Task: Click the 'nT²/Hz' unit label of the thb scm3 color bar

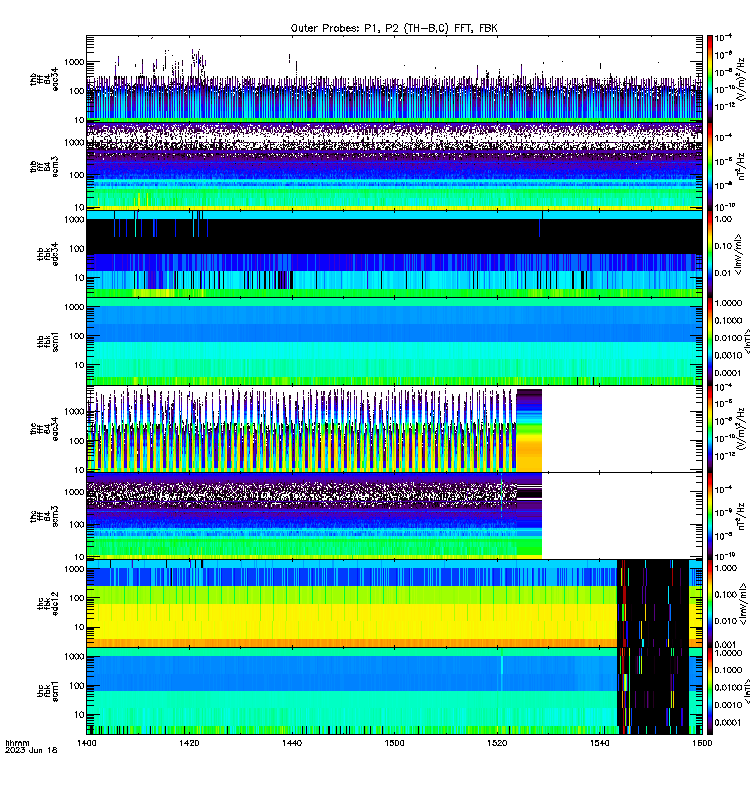Action: point(741,166)
